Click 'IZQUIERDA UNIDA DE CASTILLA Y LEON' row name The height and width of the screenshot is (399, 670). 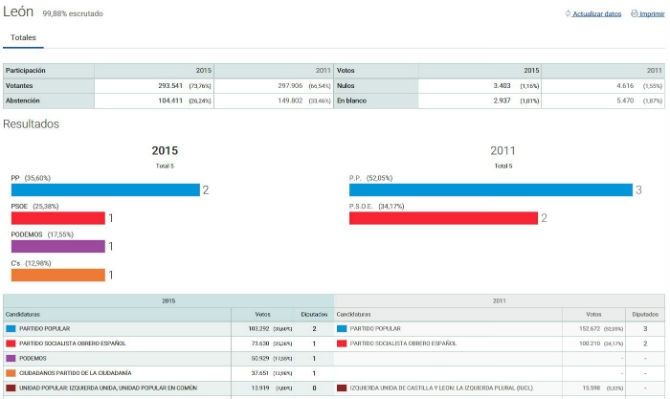tap(441, 388)
